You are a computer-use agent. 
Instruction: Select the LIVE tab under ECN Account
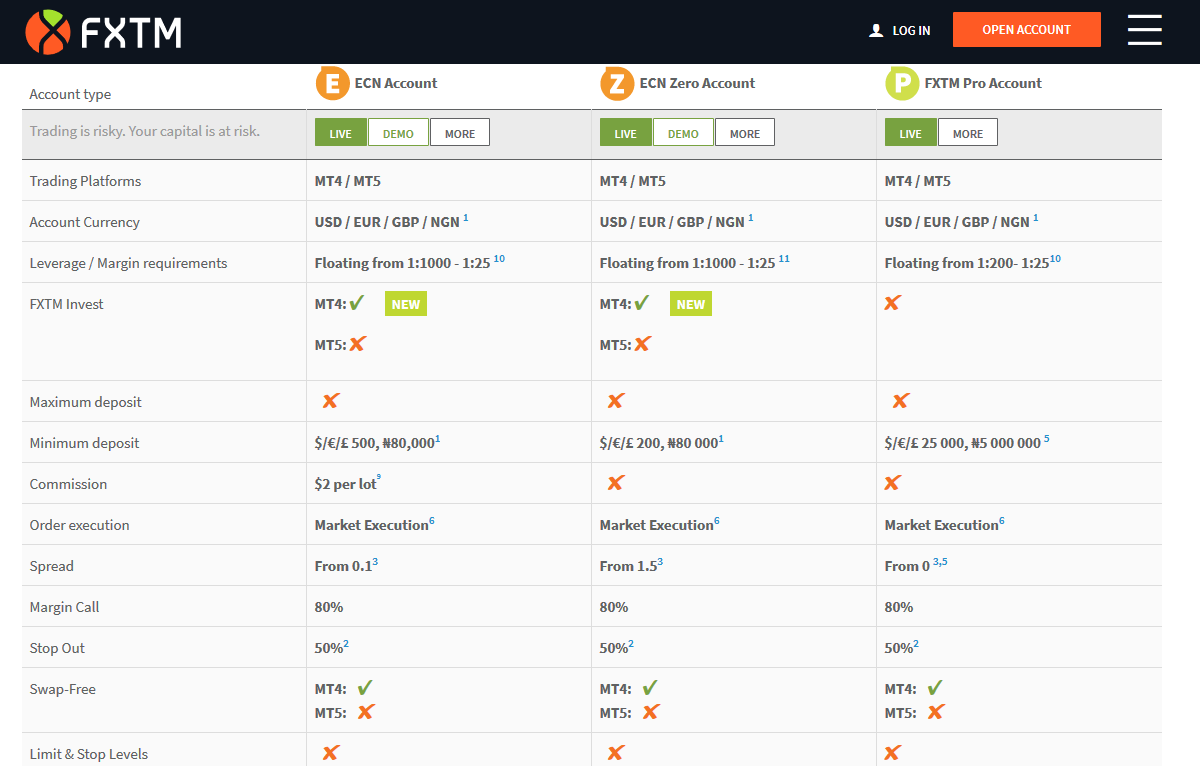340,131
